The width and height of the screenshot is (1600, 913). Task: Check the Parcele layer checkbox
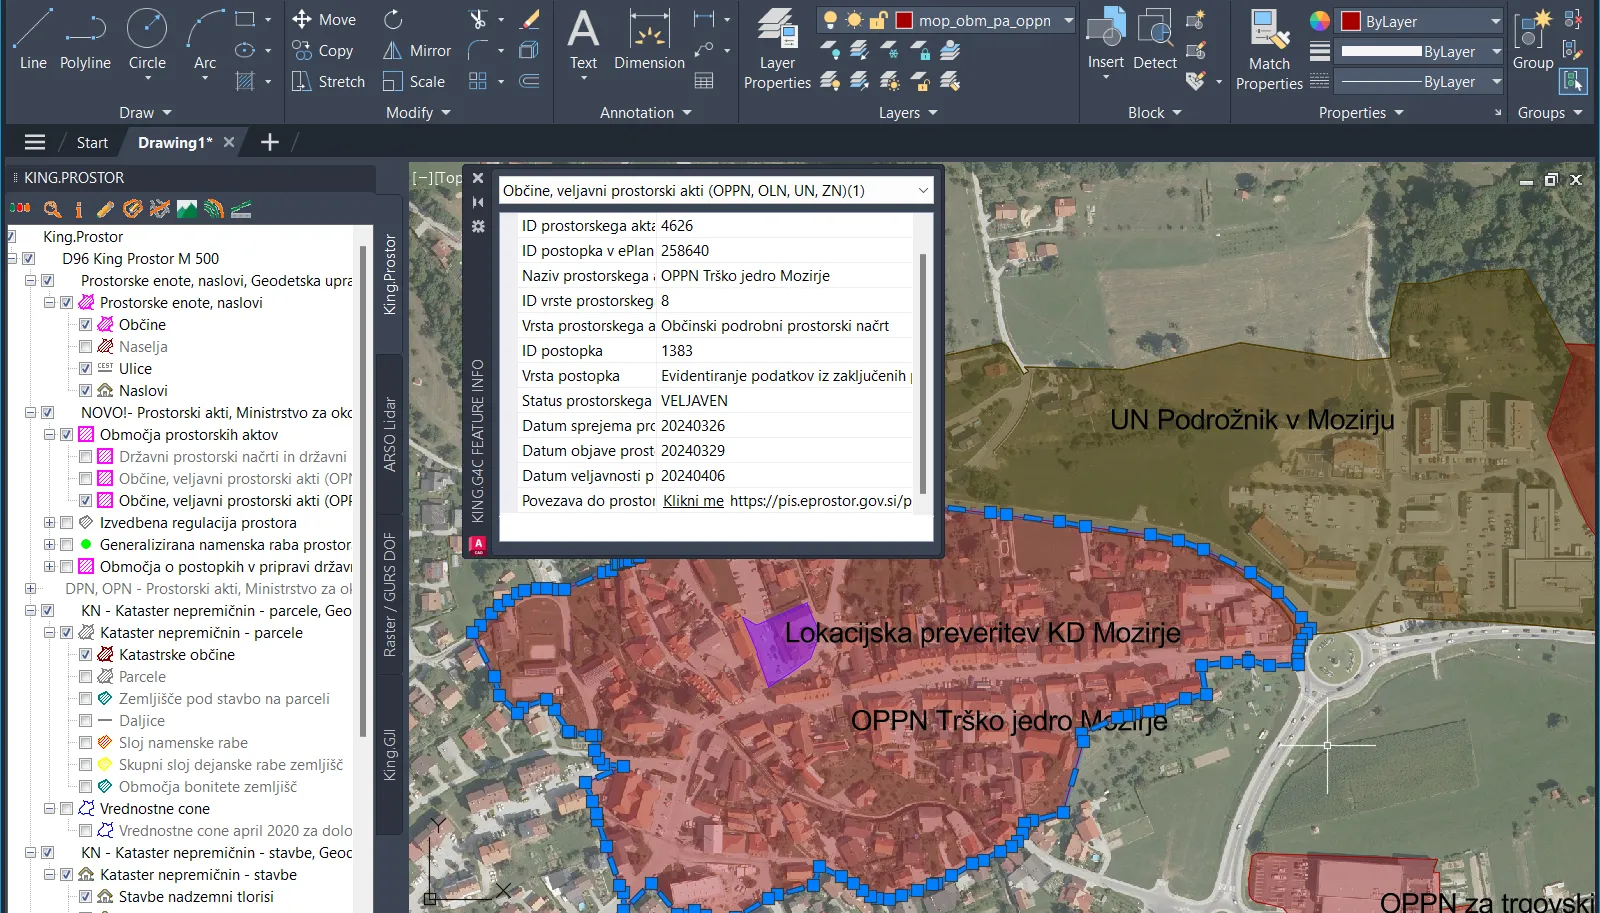[85, 677]
